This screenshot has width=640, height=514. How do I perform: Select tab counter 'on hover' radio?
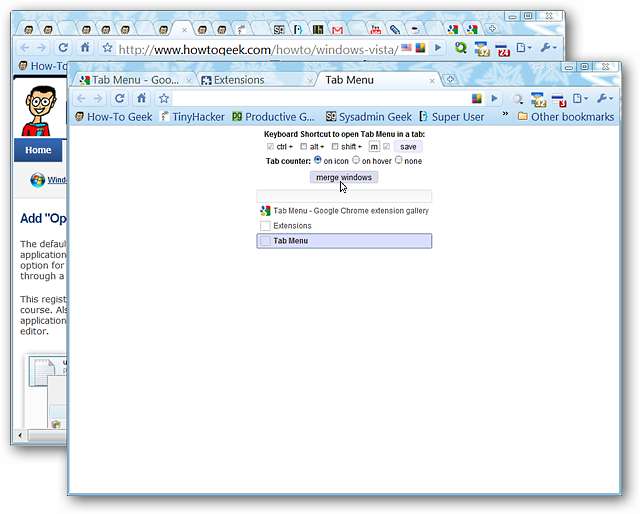pos(356,160)
